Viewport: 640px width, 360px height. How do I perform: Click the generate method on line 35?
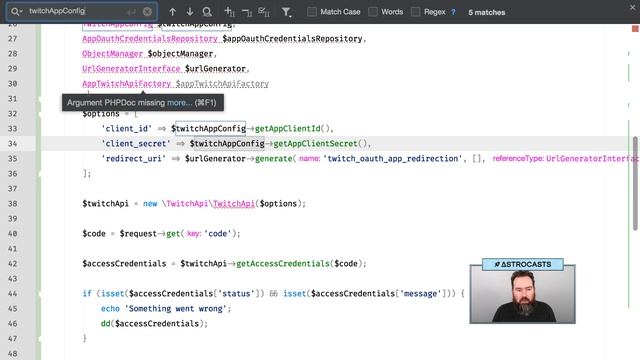[x=273, y=159]
